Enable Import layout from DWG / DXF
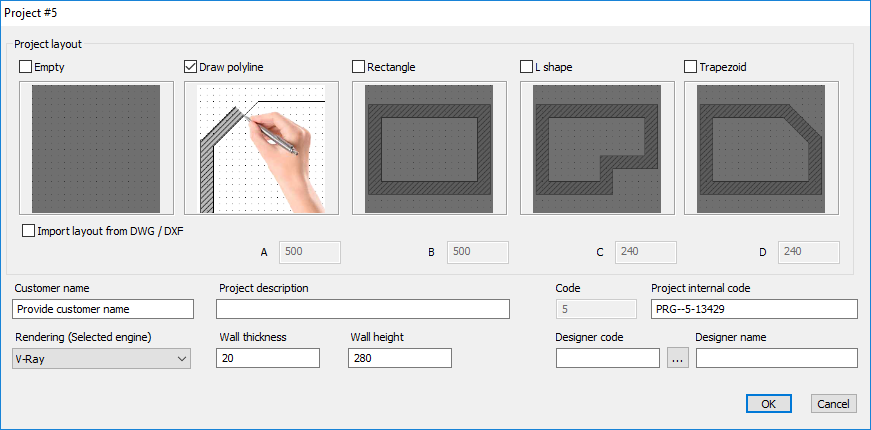 pos(28,231)
